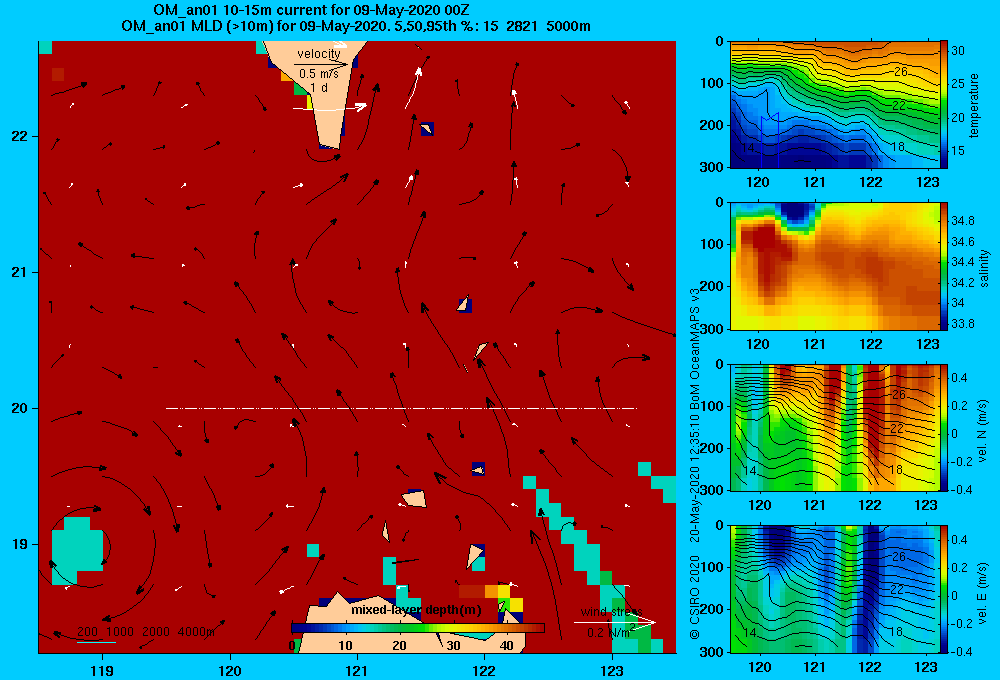Click longitude label 122 below the map
This screenshot has height=680, width=1000.
(x=484, y=670)
